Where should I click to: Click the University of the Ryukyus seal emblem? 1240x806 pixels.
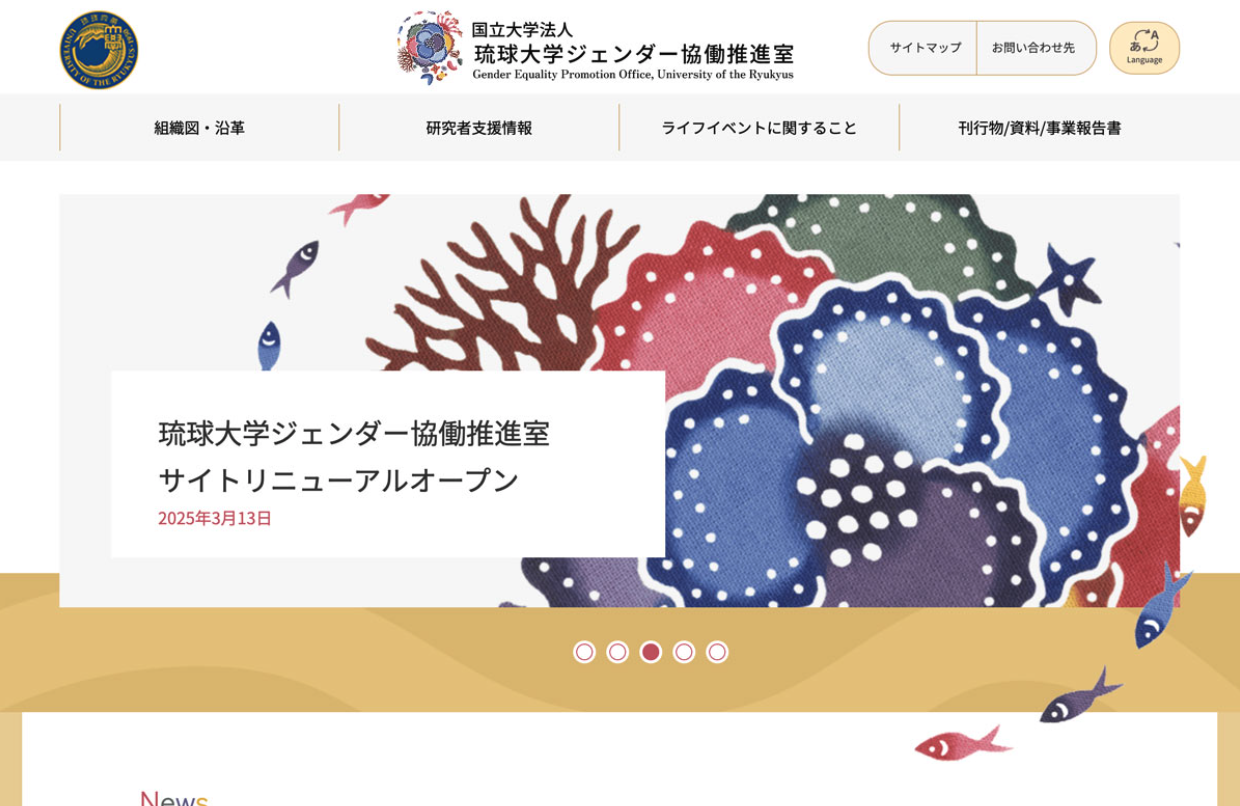99,50
